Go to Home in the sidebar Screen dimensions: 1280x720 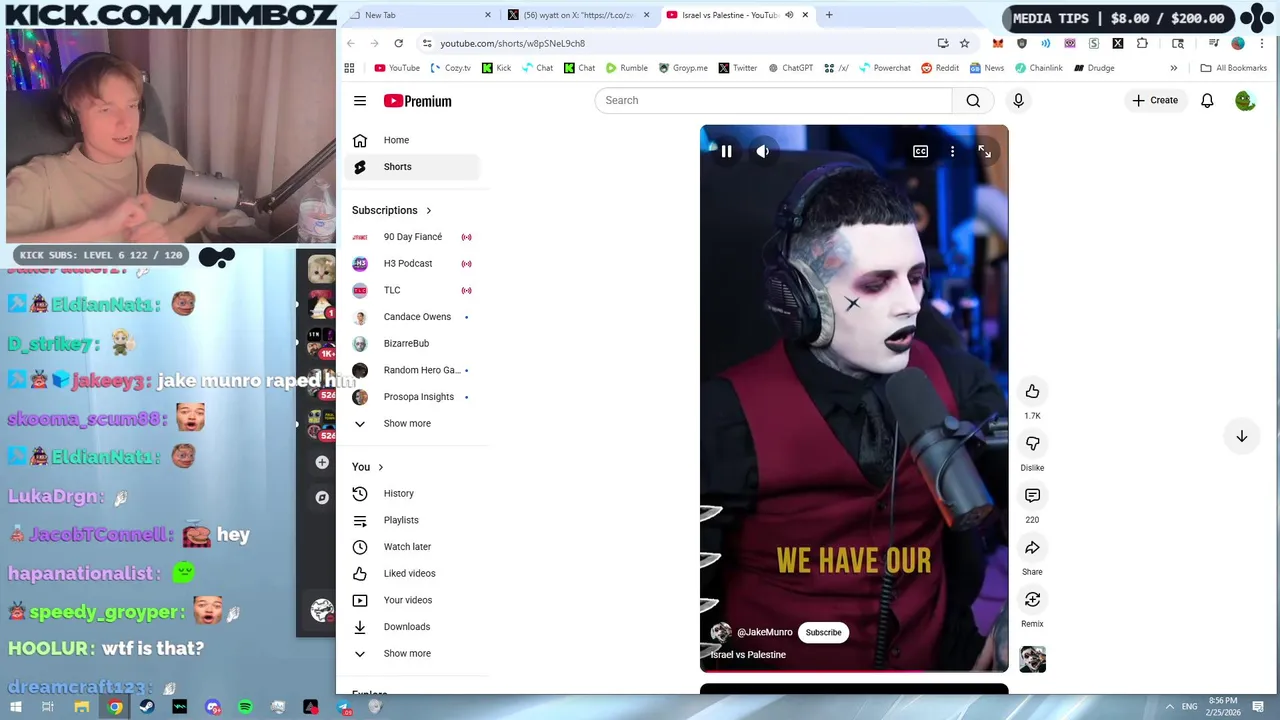pyautogui.click(x=412, y=140)
